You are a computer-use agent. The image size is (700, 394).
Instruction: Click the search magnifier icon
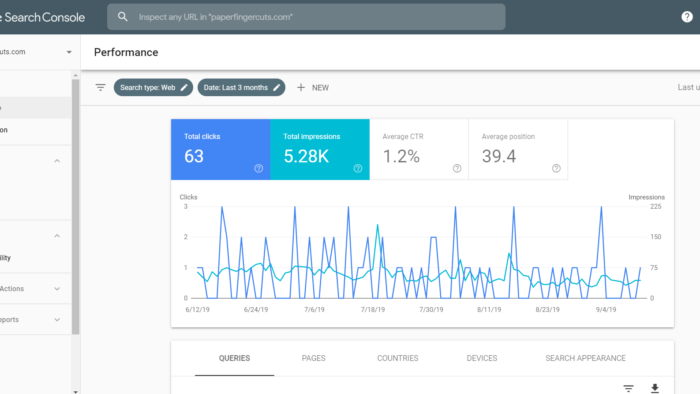[x=122, y=17]
